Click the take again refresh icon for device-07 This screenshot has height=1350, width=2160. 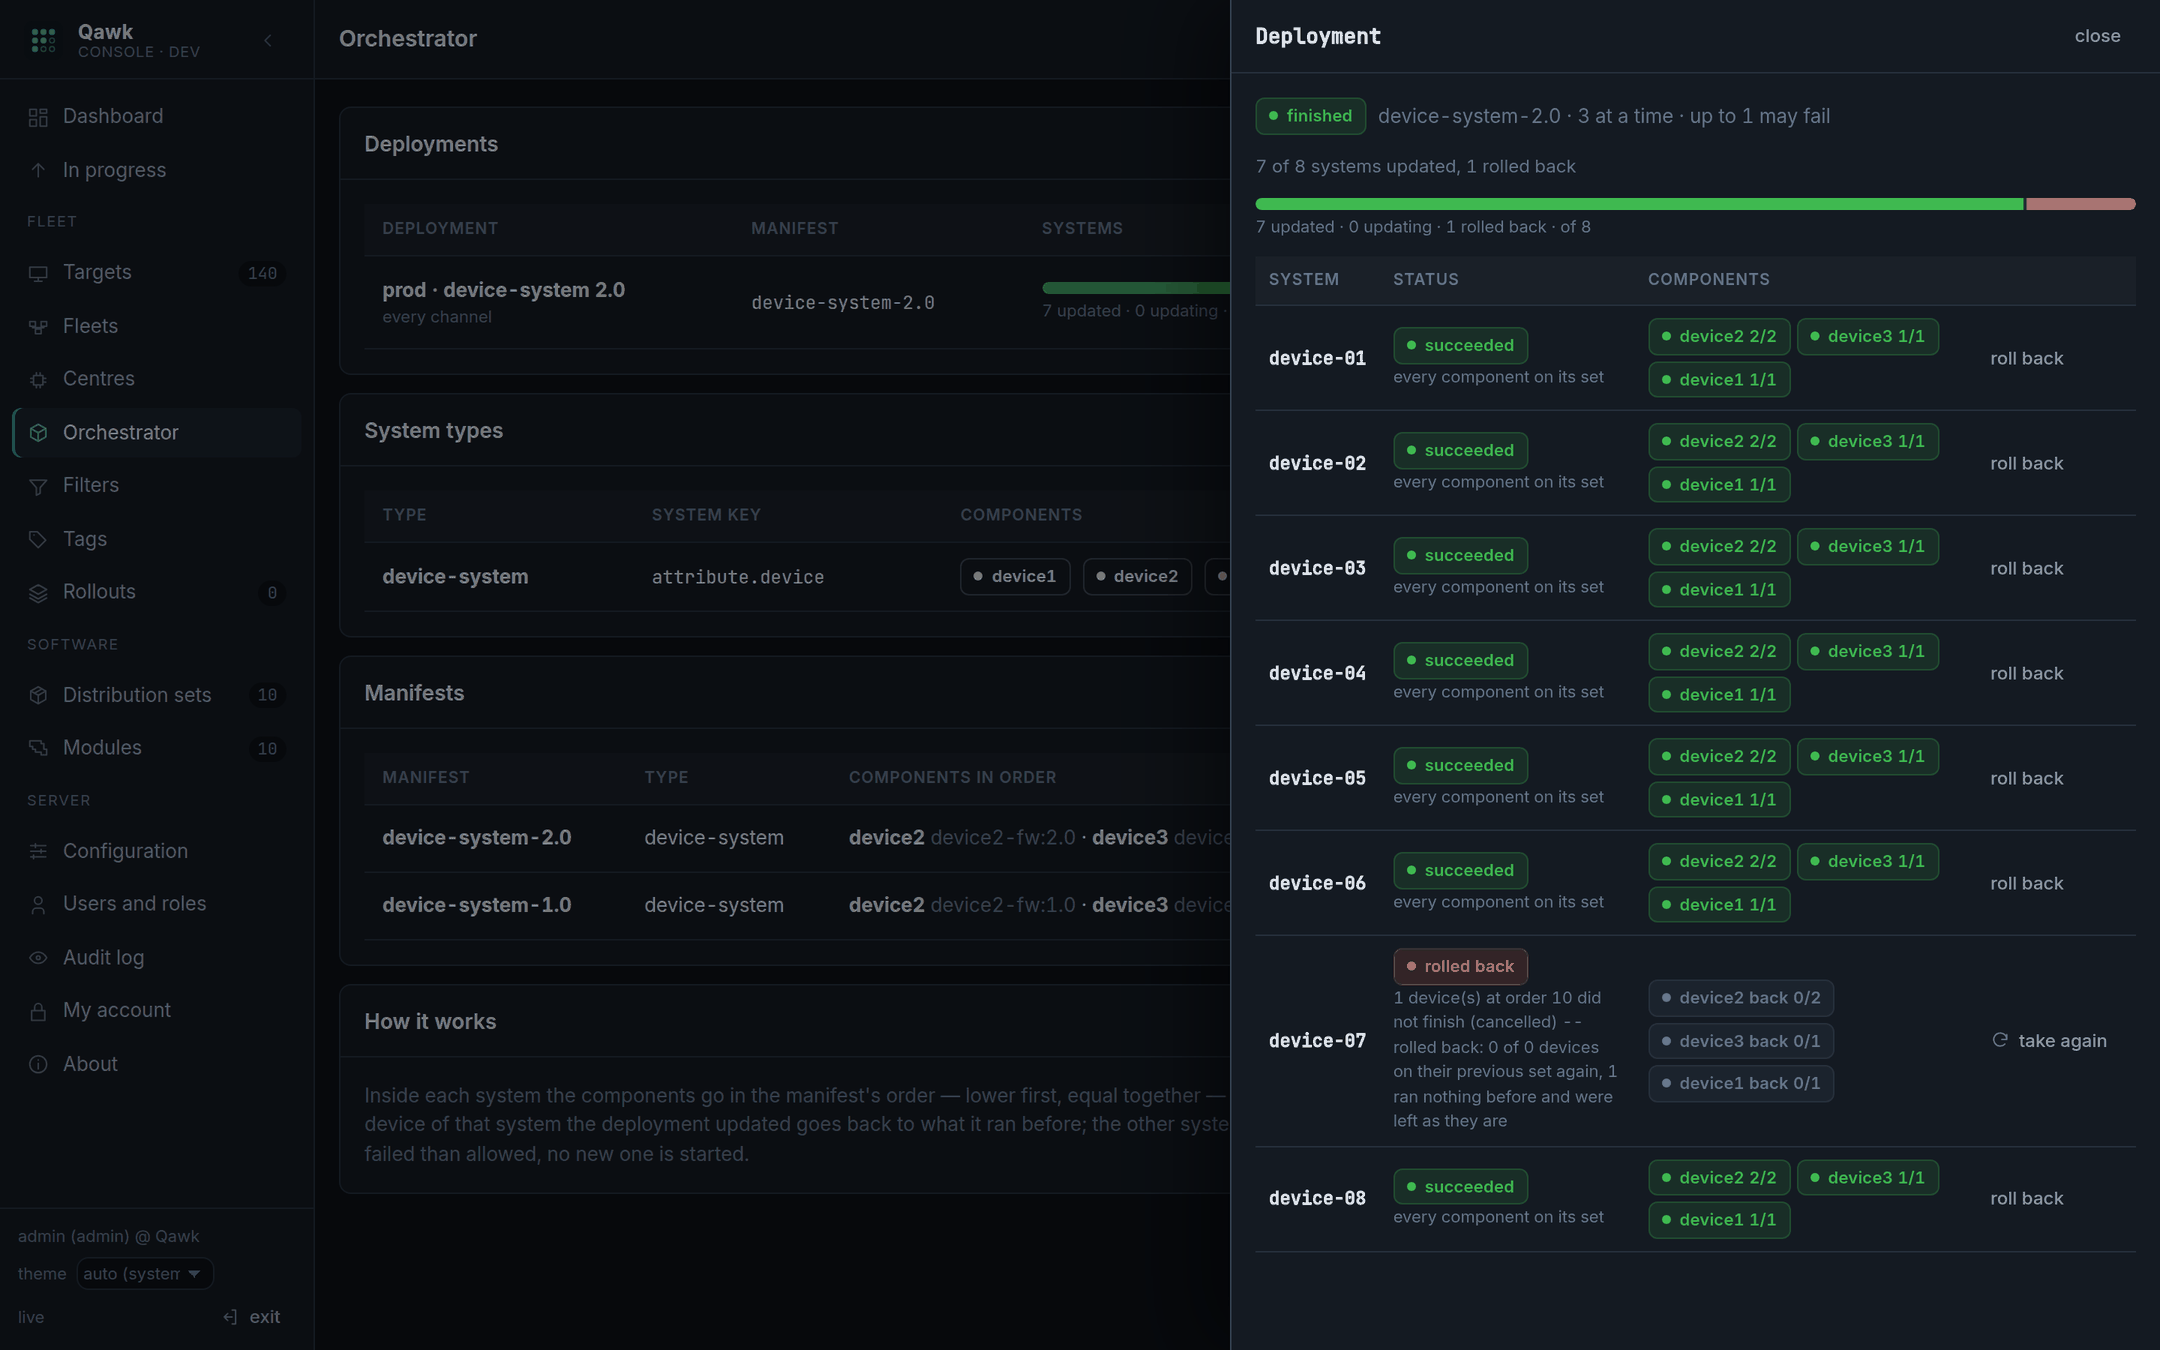click(2000, 1040)
